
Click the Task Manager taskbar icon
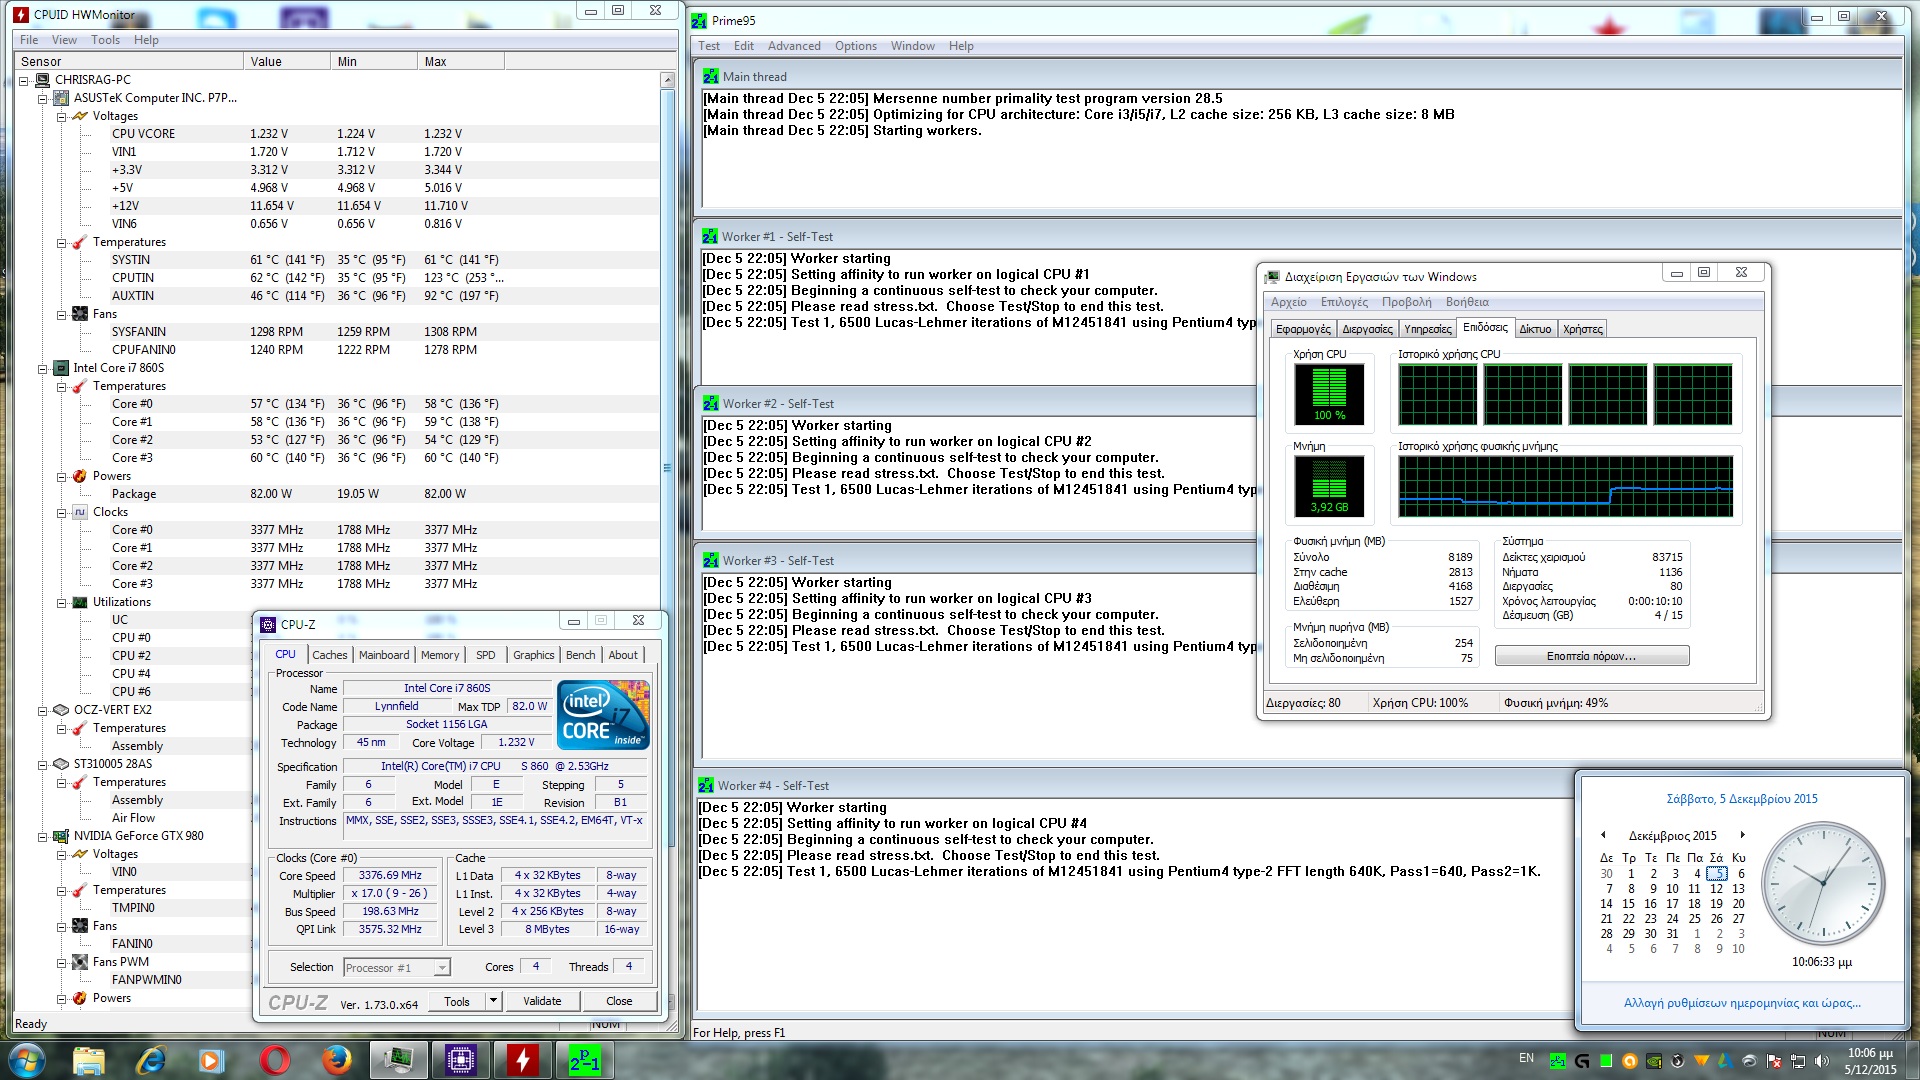(x=398, y=1060)
